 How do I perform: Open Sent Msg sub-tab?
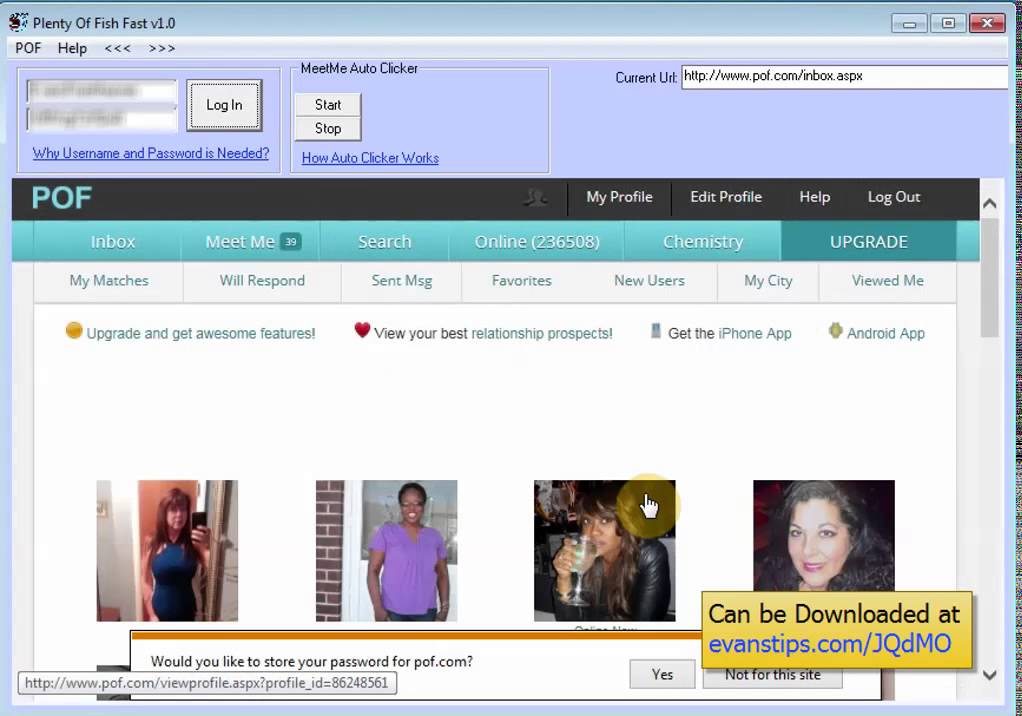[x=402, y=281]
